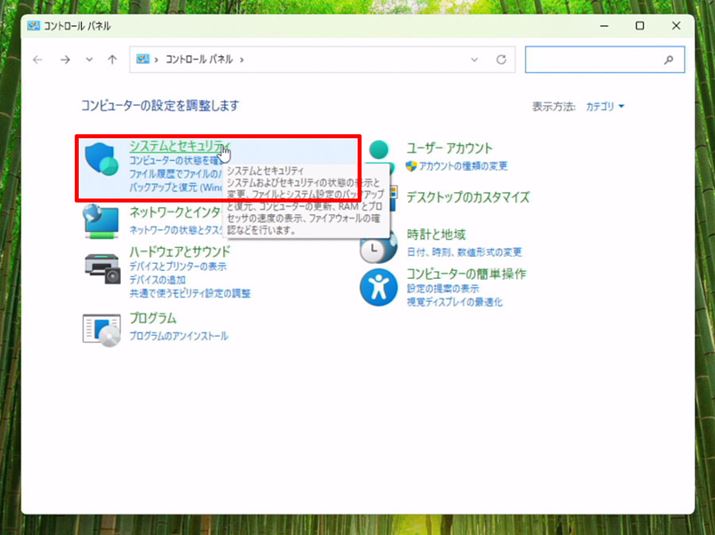The height and width of the screenshot is (535, 715).
Task: Click the Network and Internet globe icon
Action: pos(101,222)
